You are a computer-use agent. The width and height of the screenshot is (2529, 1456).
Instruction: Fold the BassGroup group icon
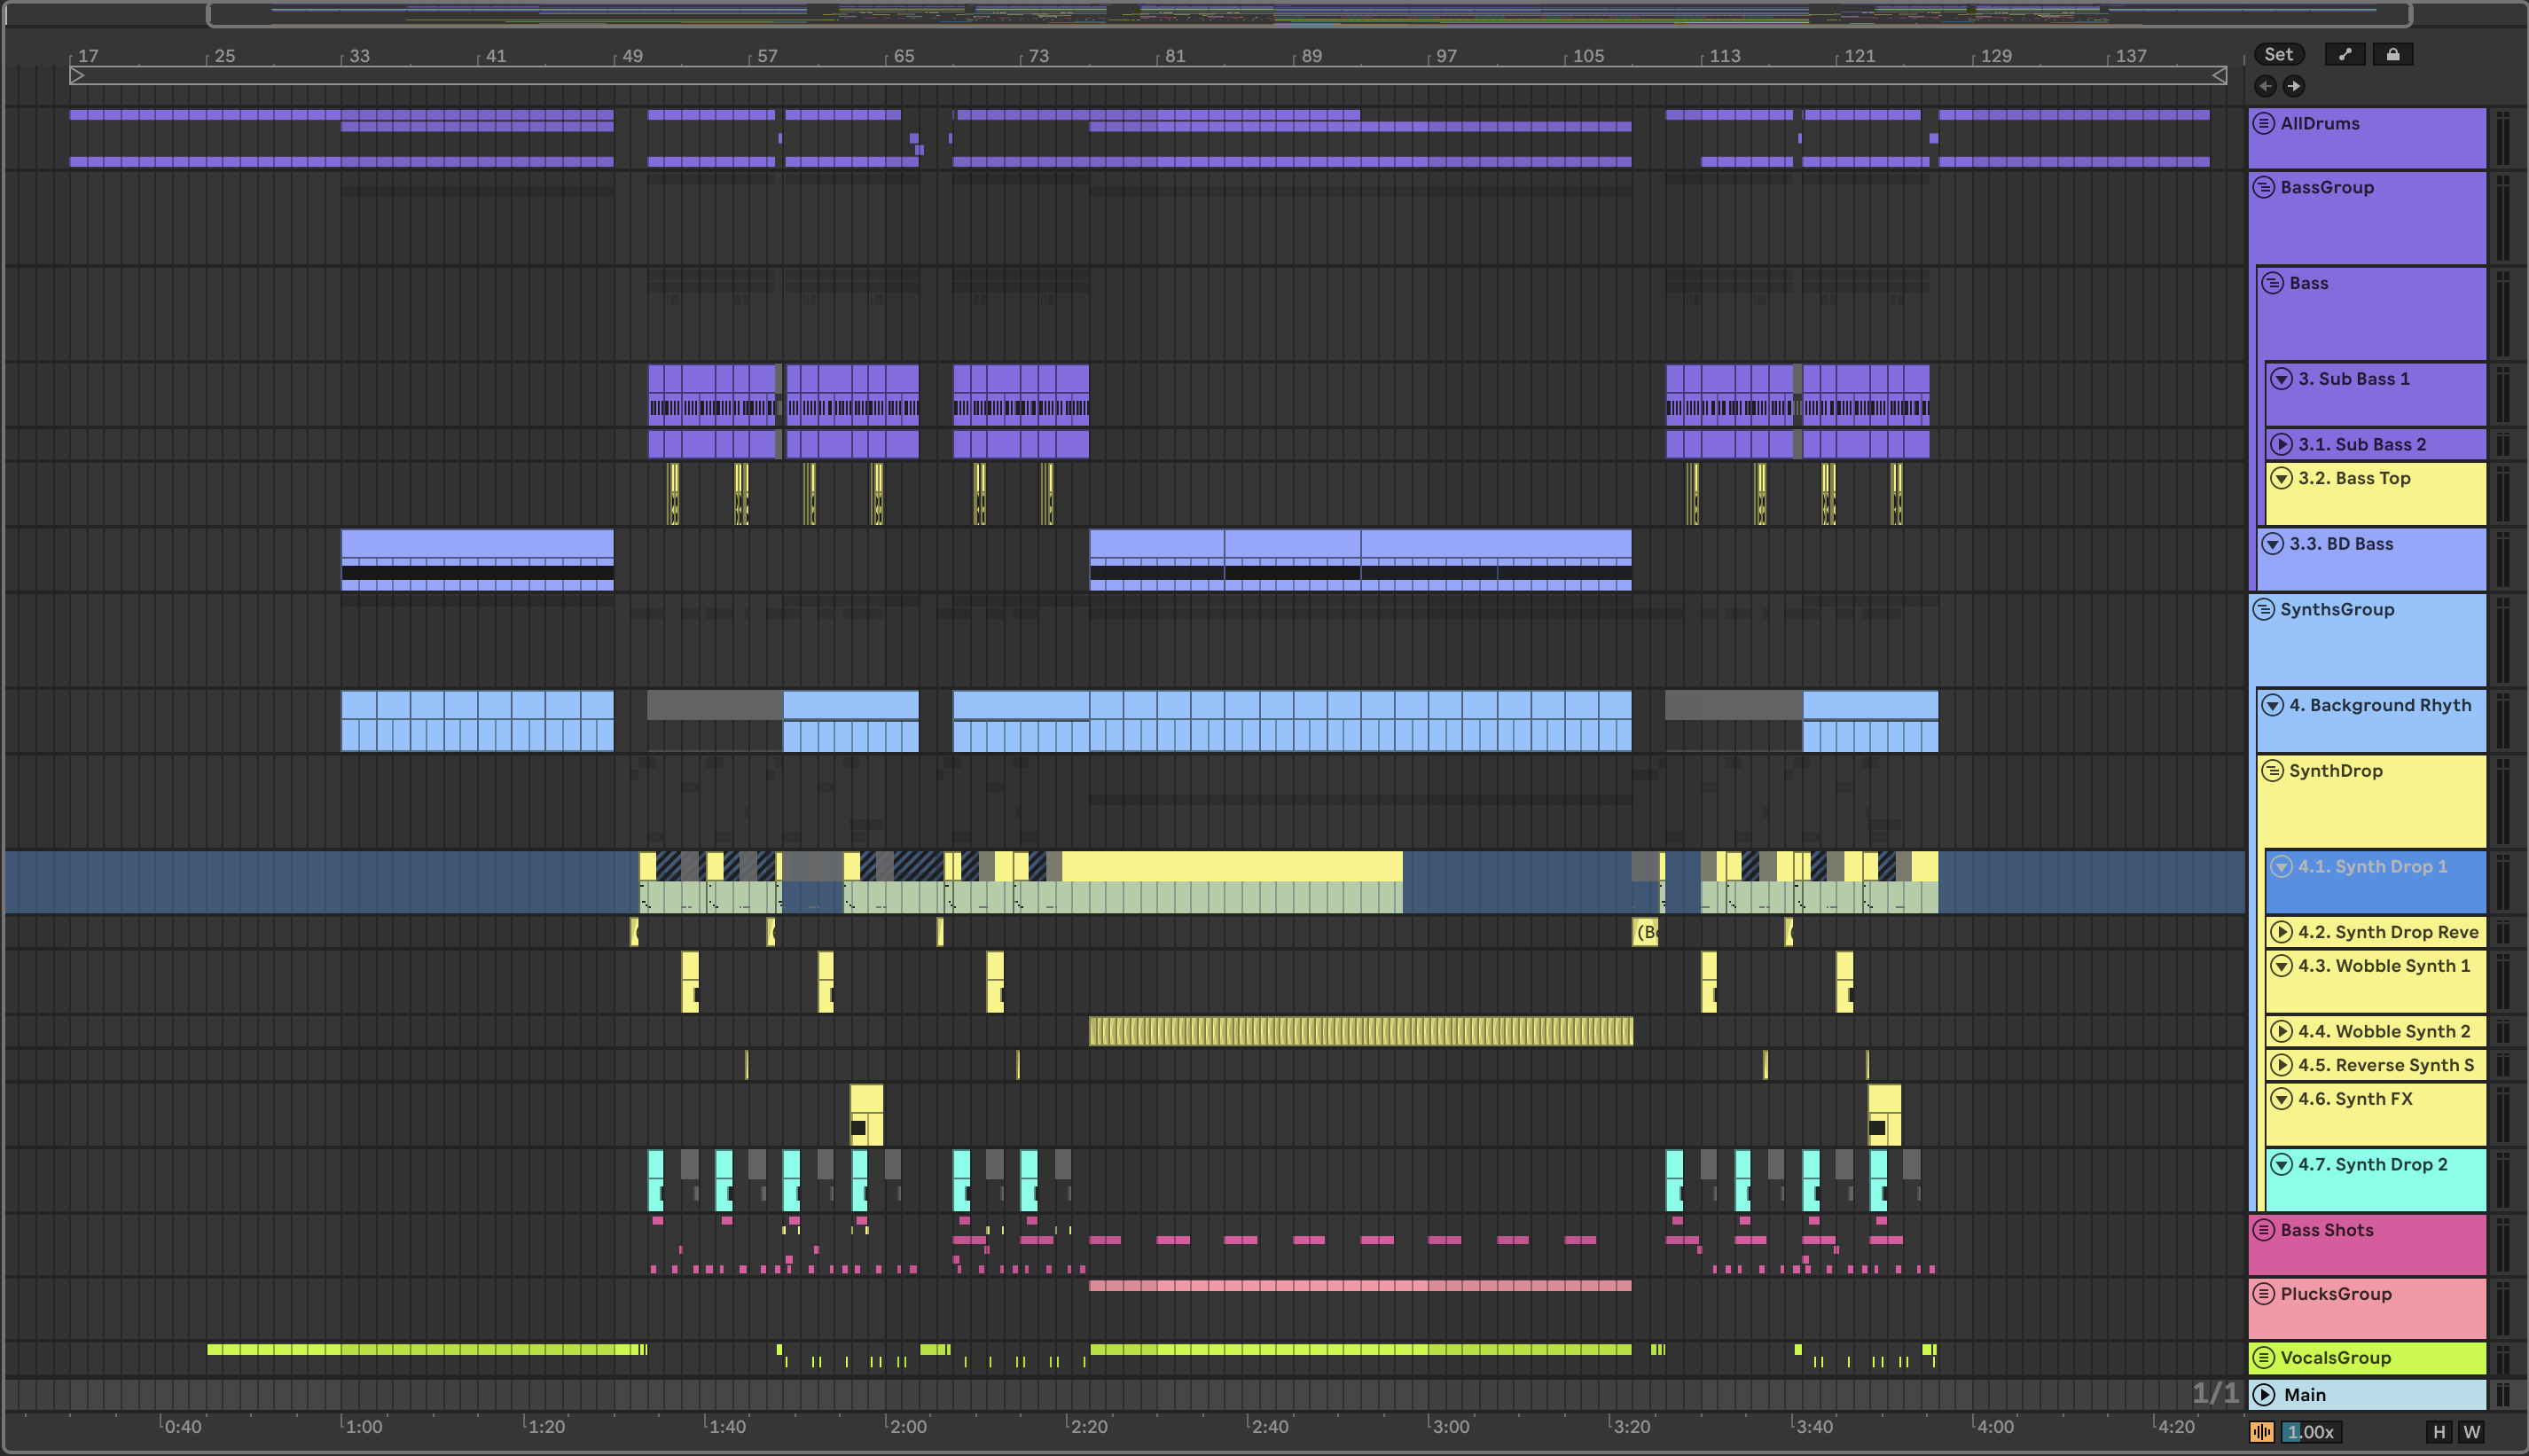coord(2264,187)
